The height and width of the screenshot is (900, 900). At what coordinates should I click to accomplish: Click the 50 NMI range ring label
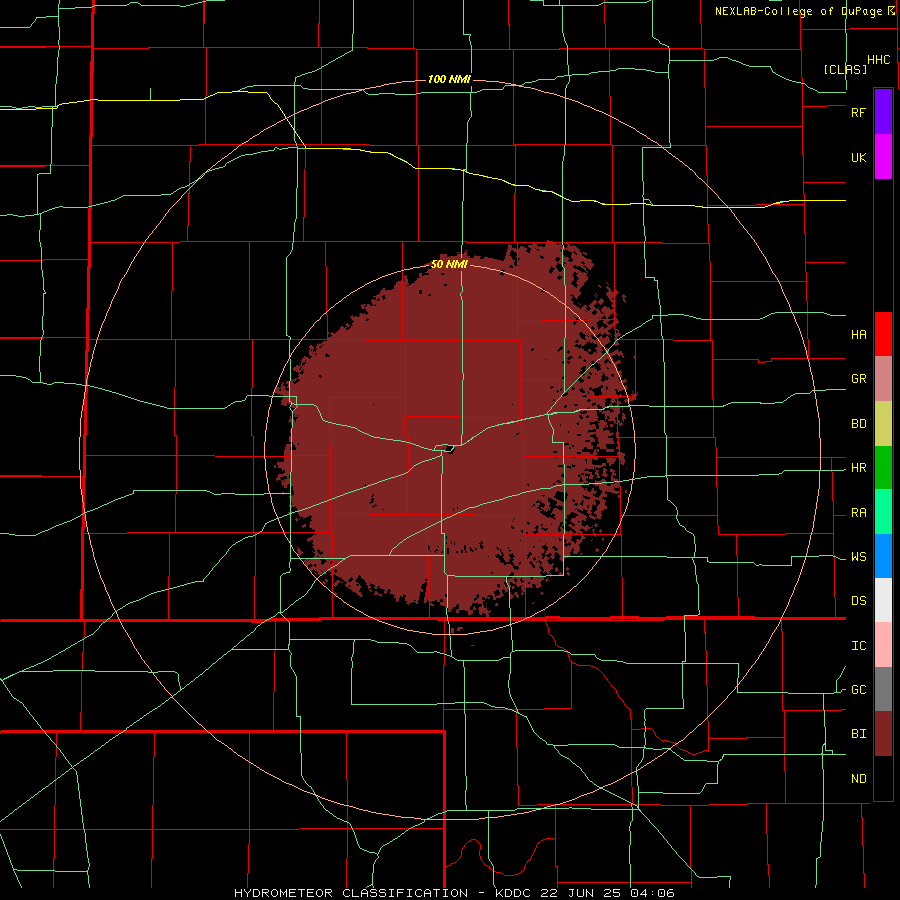(x=449, y=264)
